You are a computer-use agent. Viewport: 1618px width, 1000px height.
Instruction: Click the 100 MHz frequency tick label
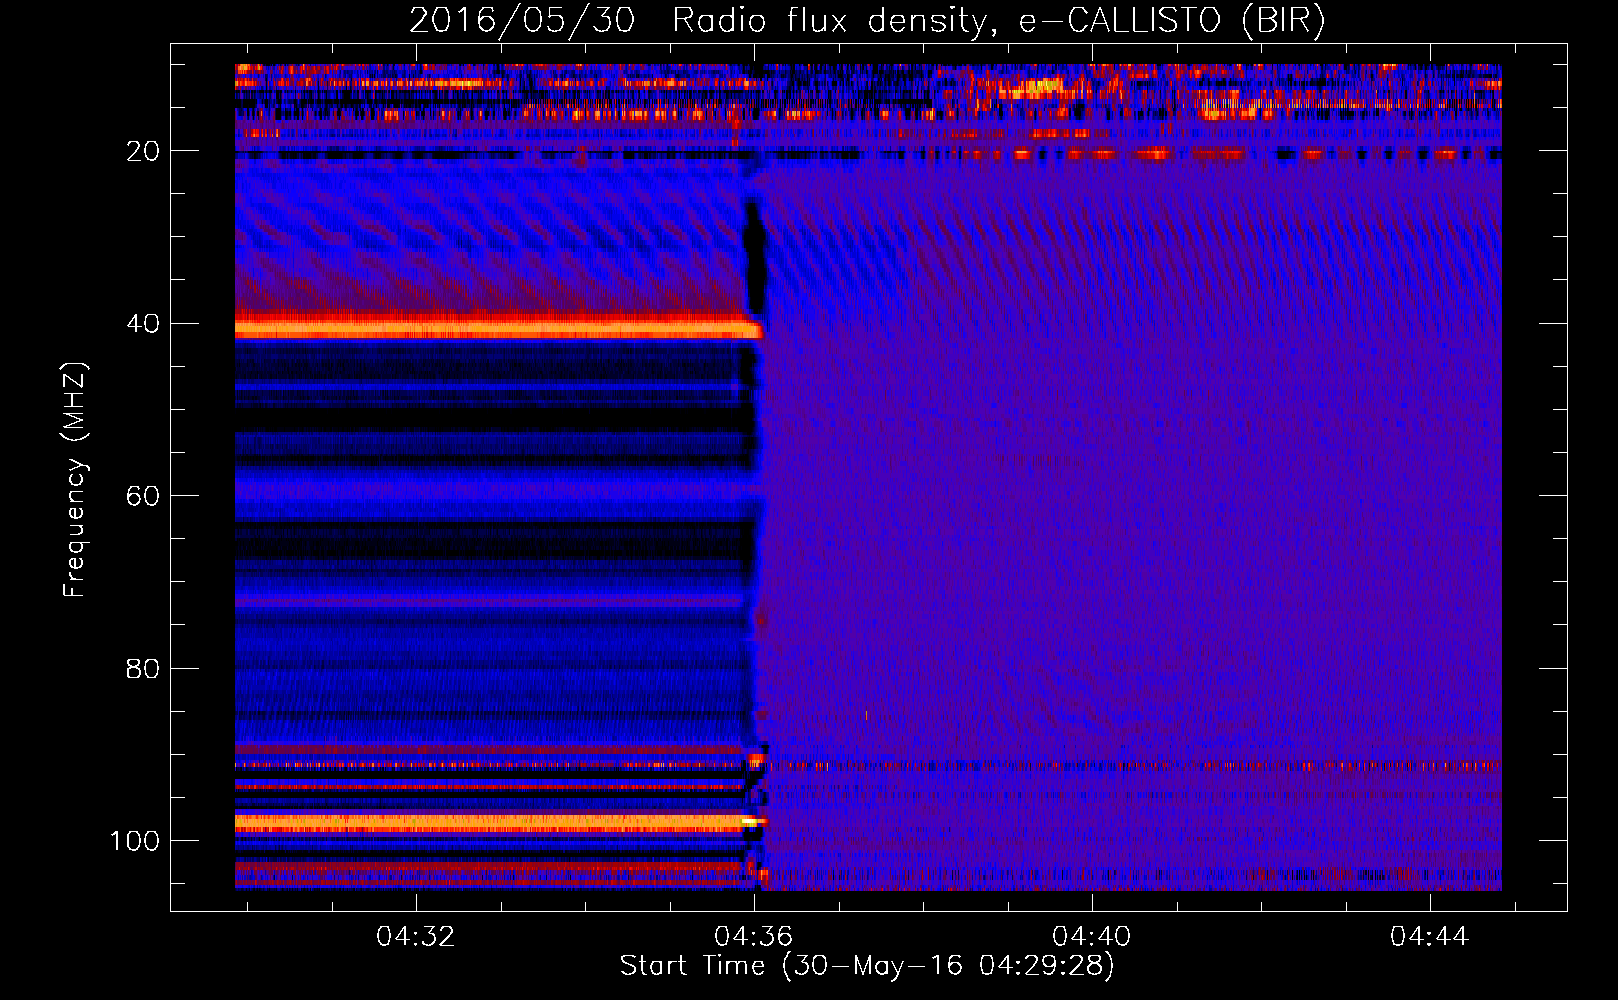click(135, 841)
